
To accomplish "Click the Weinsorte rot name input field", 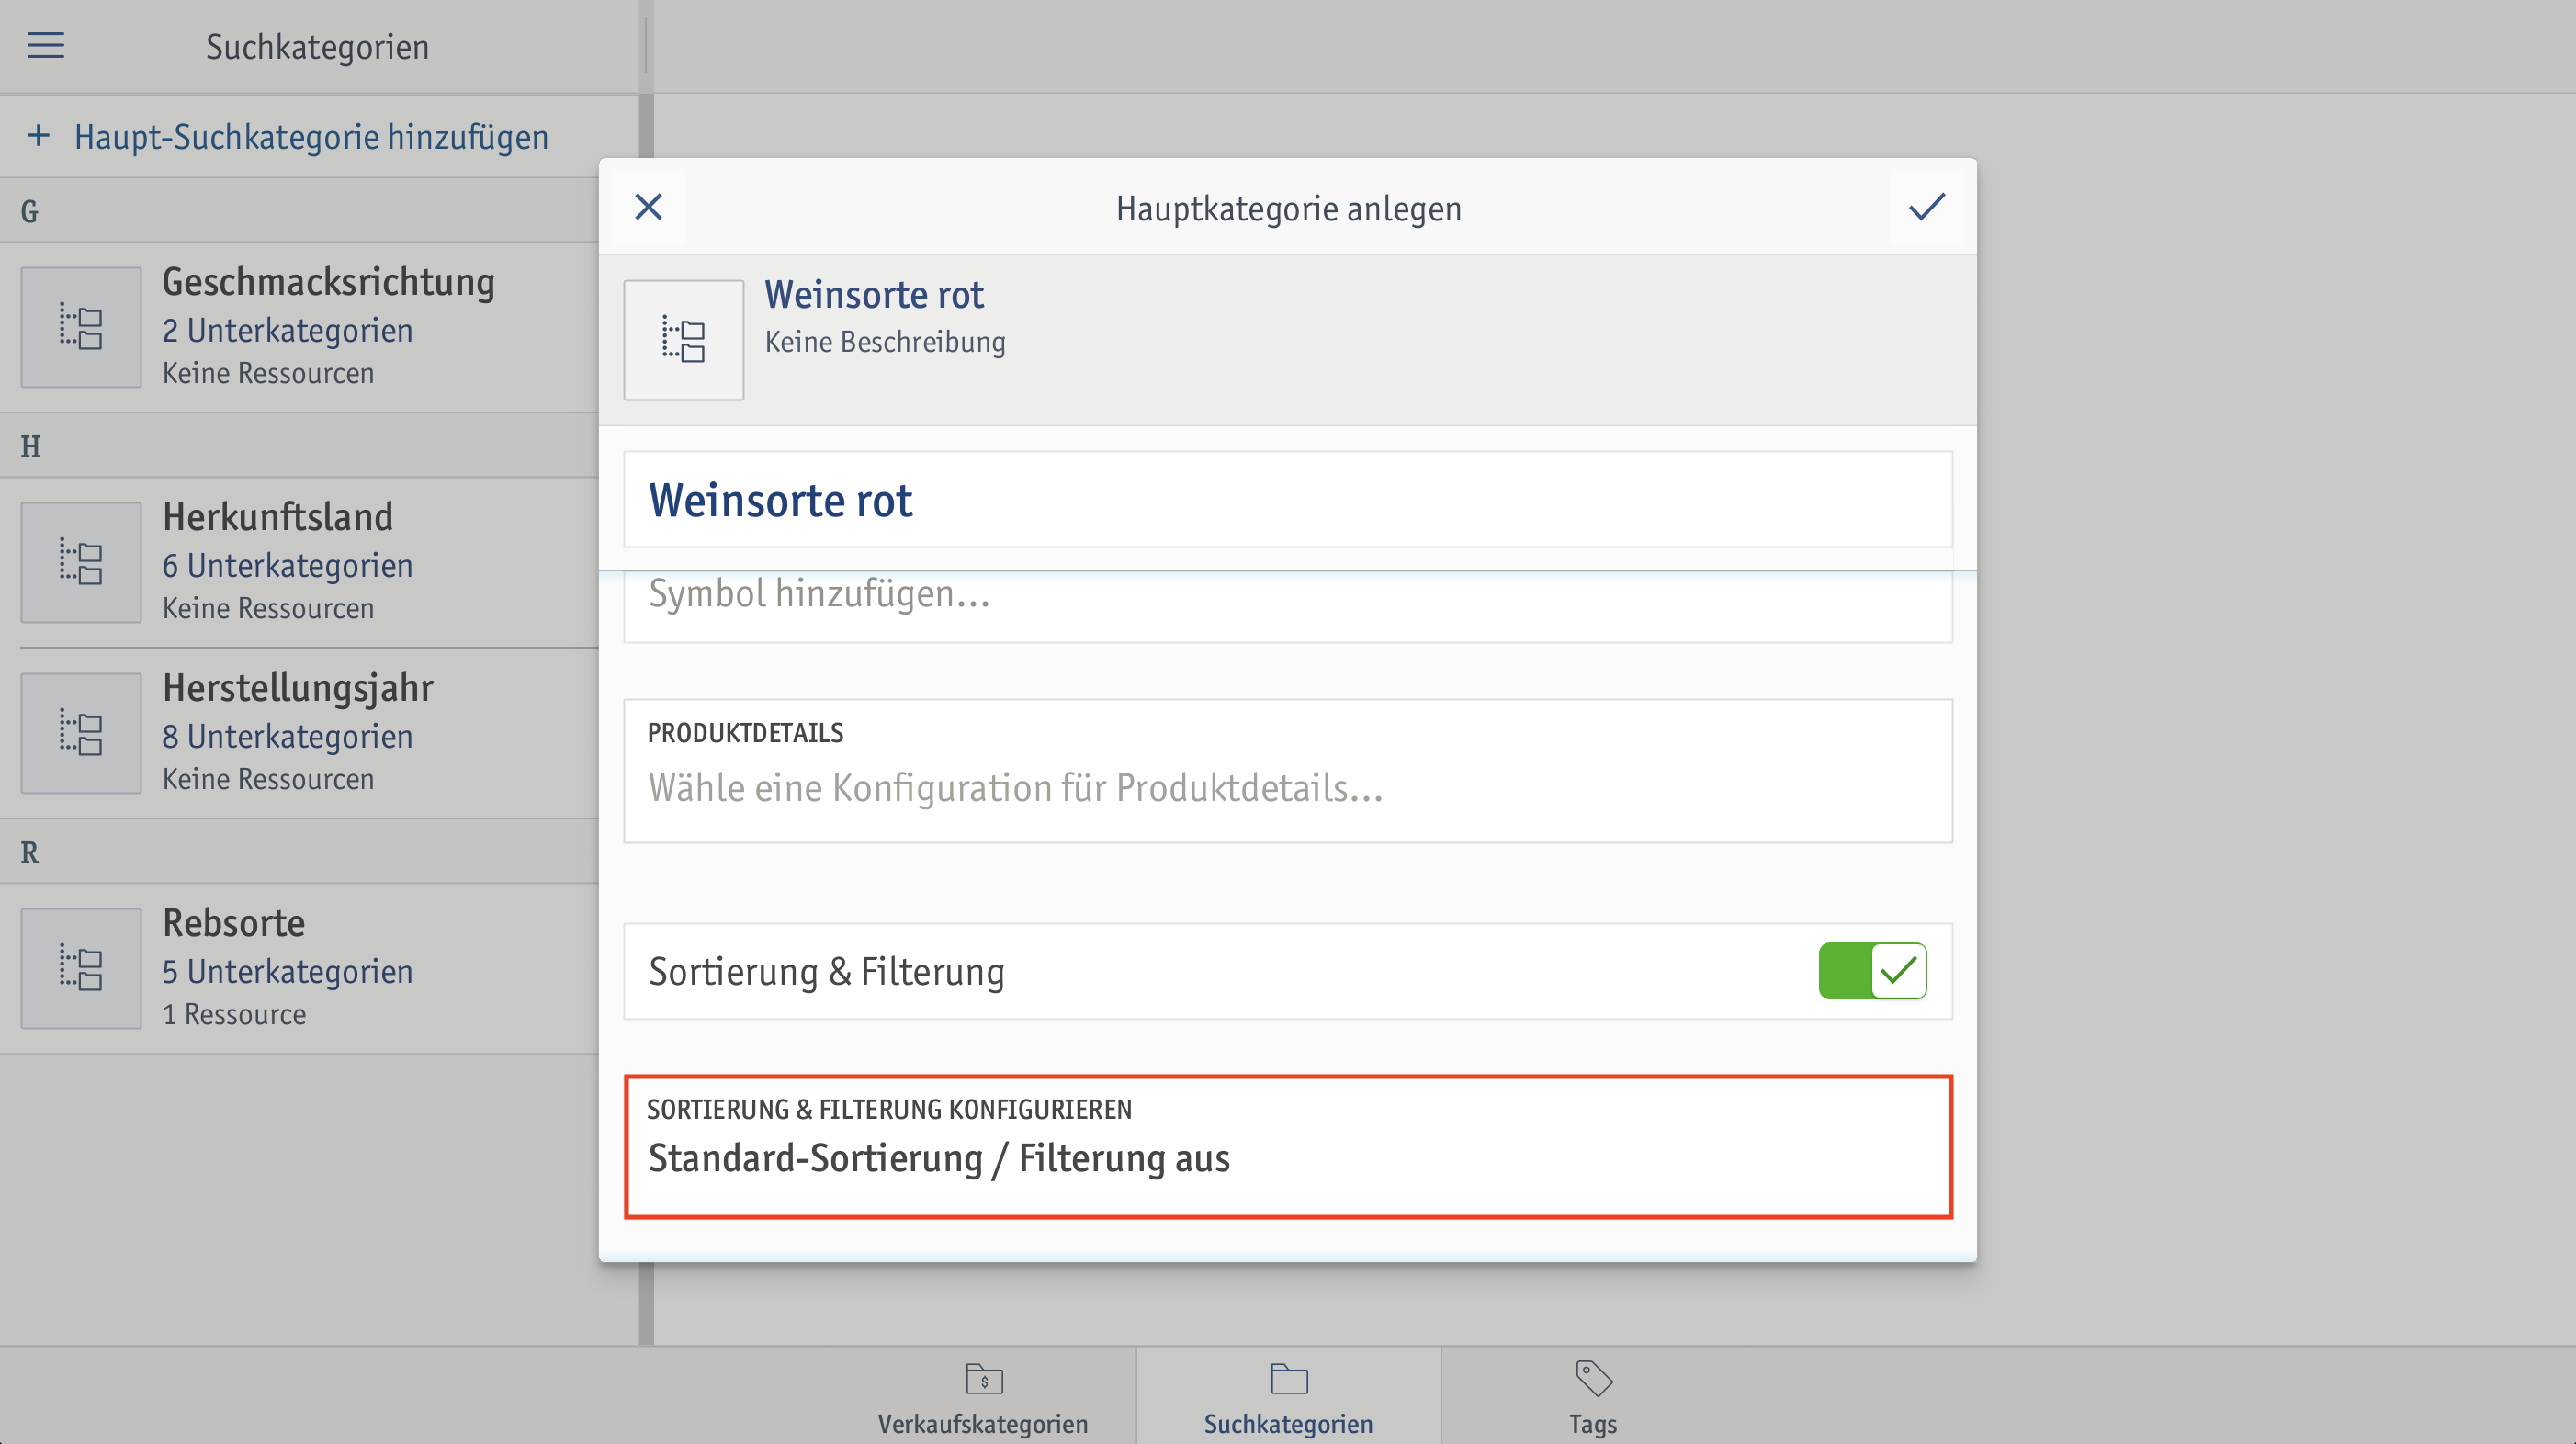I will click(1288, 499).
